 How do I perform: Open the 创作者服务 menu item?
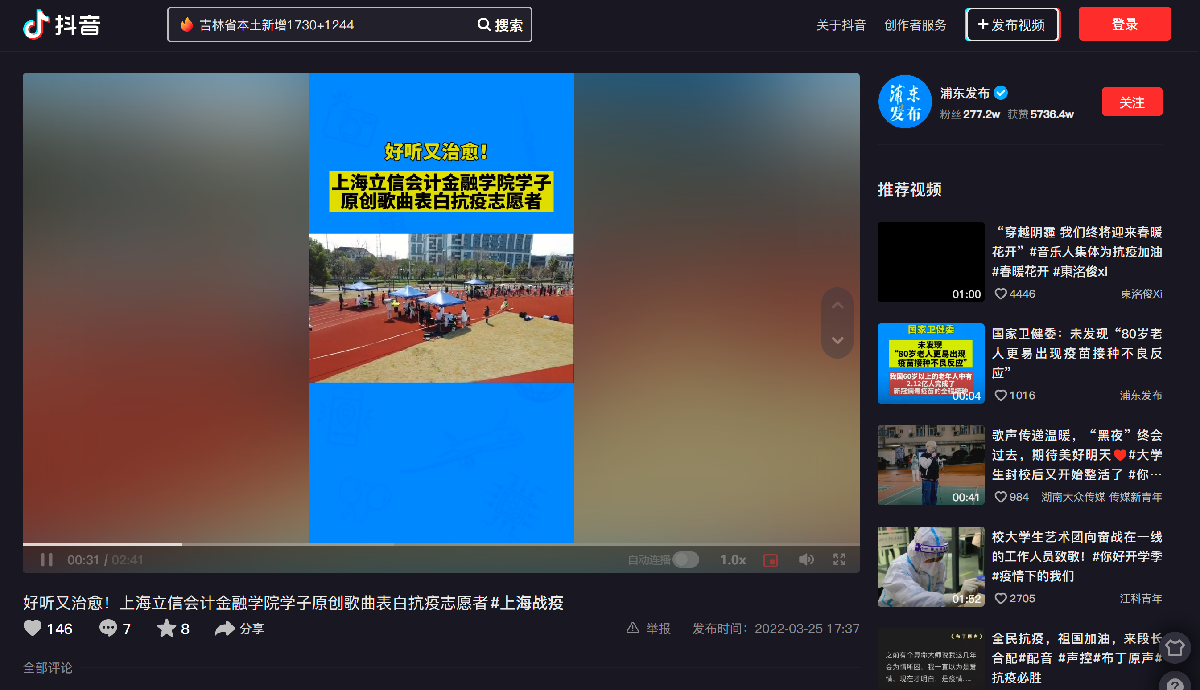pos(915,25)
